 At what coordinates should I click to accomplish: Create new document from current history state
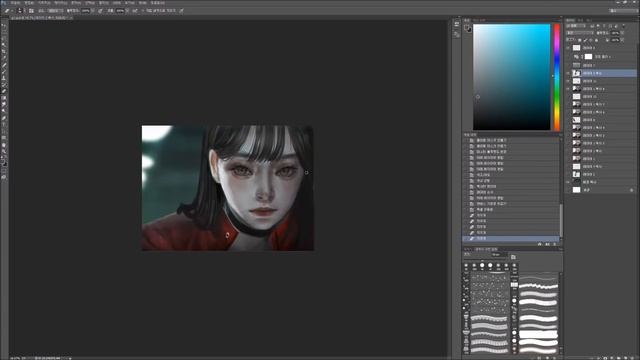click(540, 244)
